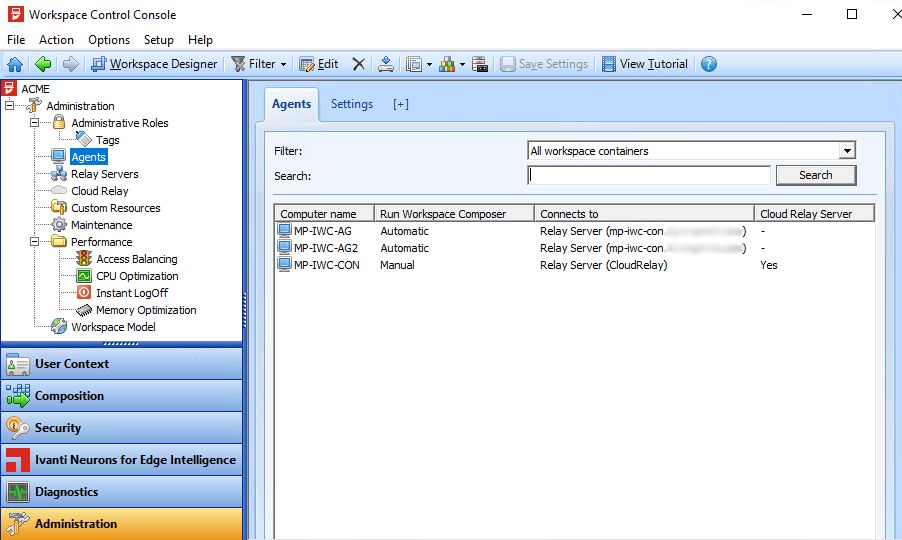Open the Diagnostics section

121,492
